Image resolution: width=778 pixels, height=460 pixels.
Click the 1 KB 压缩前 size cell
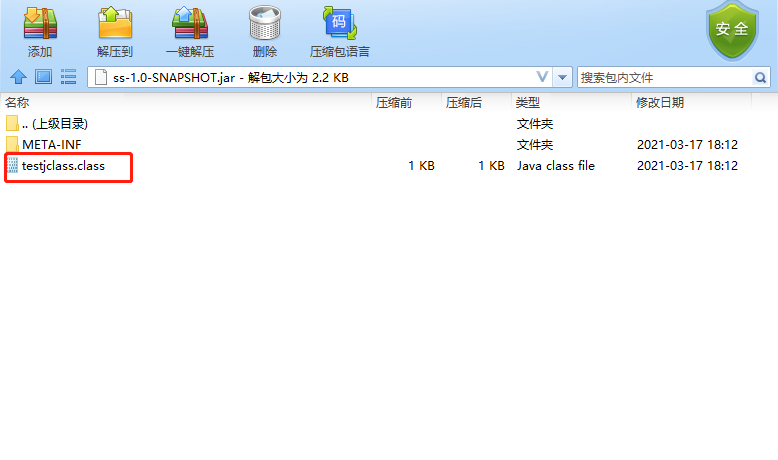(x=421, y=166)
